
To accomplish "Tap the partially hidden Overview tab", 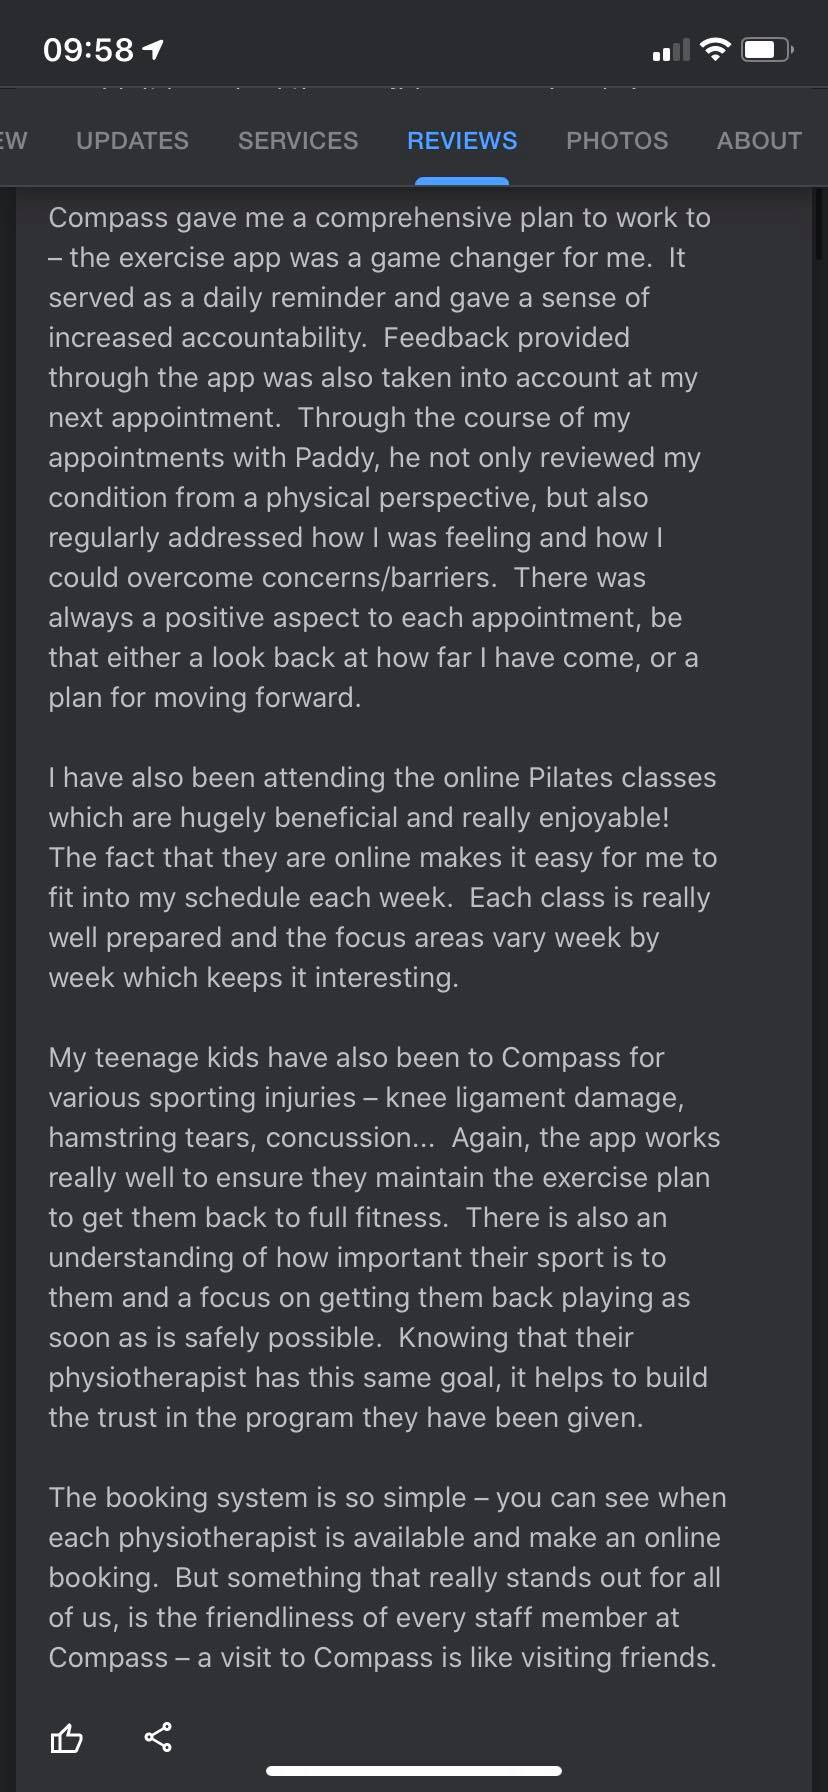I will [x=13, y=141].
